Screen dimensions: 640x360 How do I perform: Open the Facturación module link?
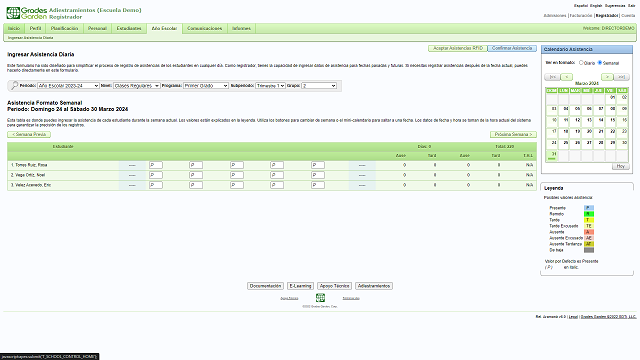[581, 16]
